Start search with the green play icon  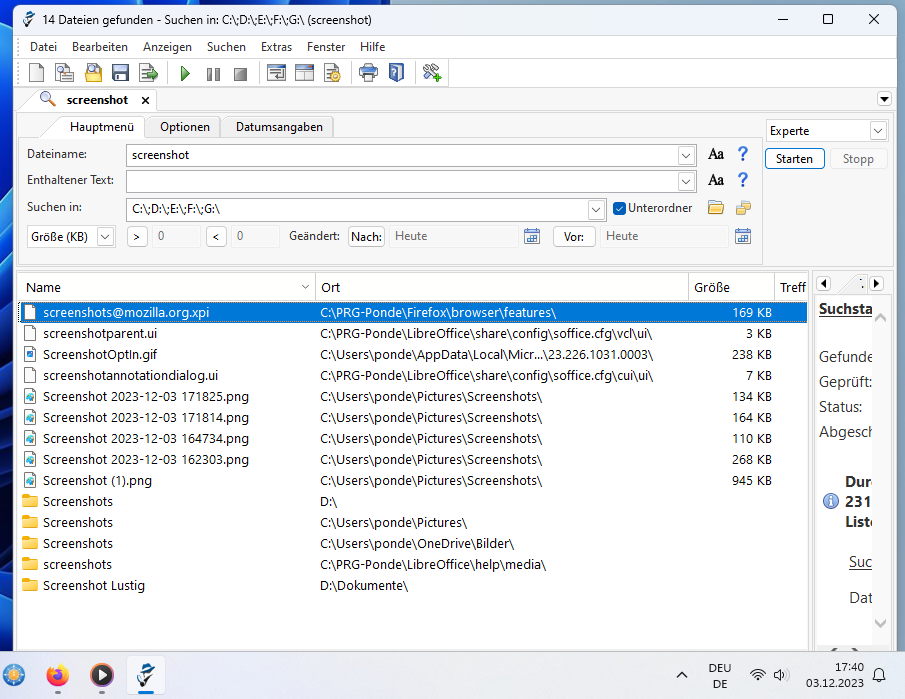click(x=185, y=74)
